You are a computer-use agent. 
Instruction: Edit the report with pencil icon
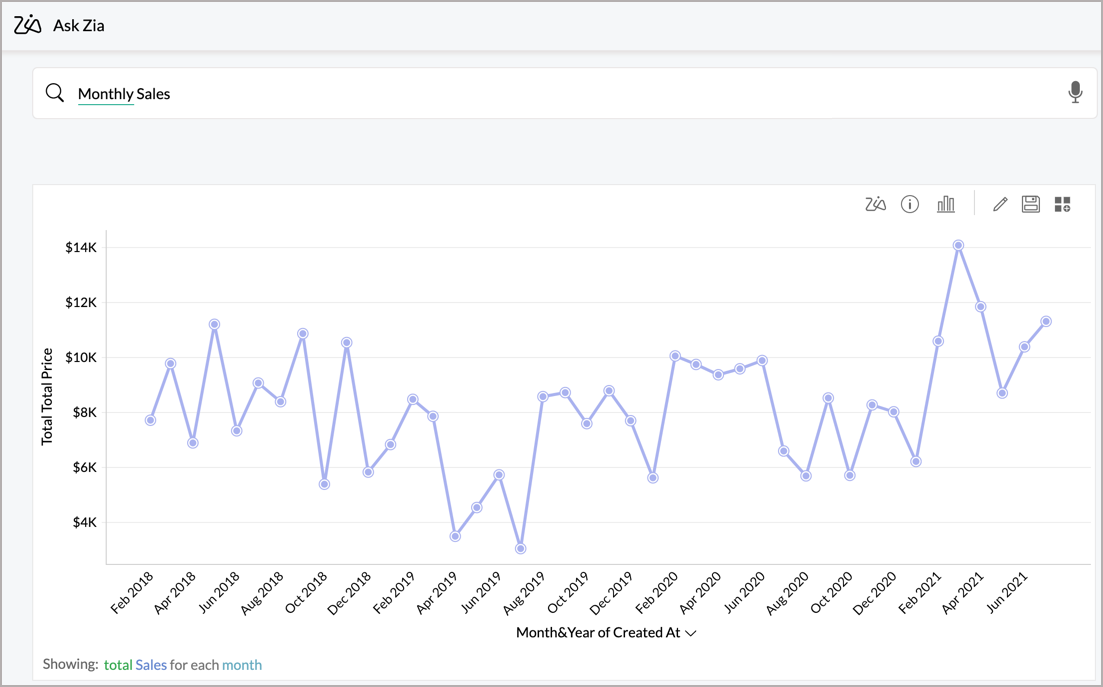pos(999,204)
